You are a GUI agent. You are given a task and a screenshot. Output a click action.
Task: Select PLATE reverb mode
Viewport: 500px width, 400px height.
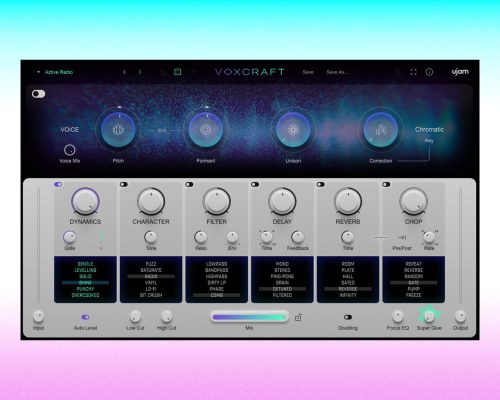[x=348, y=270]
